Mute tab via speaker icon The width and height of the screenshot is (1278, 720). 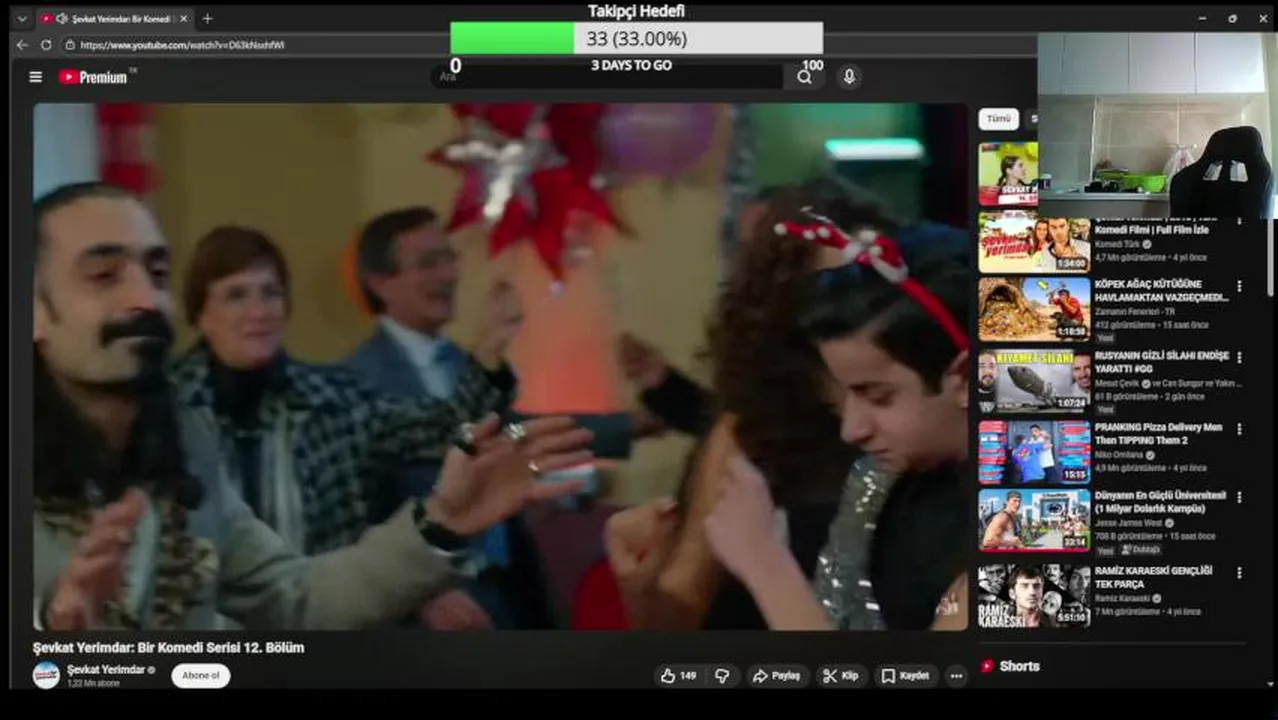62,18
